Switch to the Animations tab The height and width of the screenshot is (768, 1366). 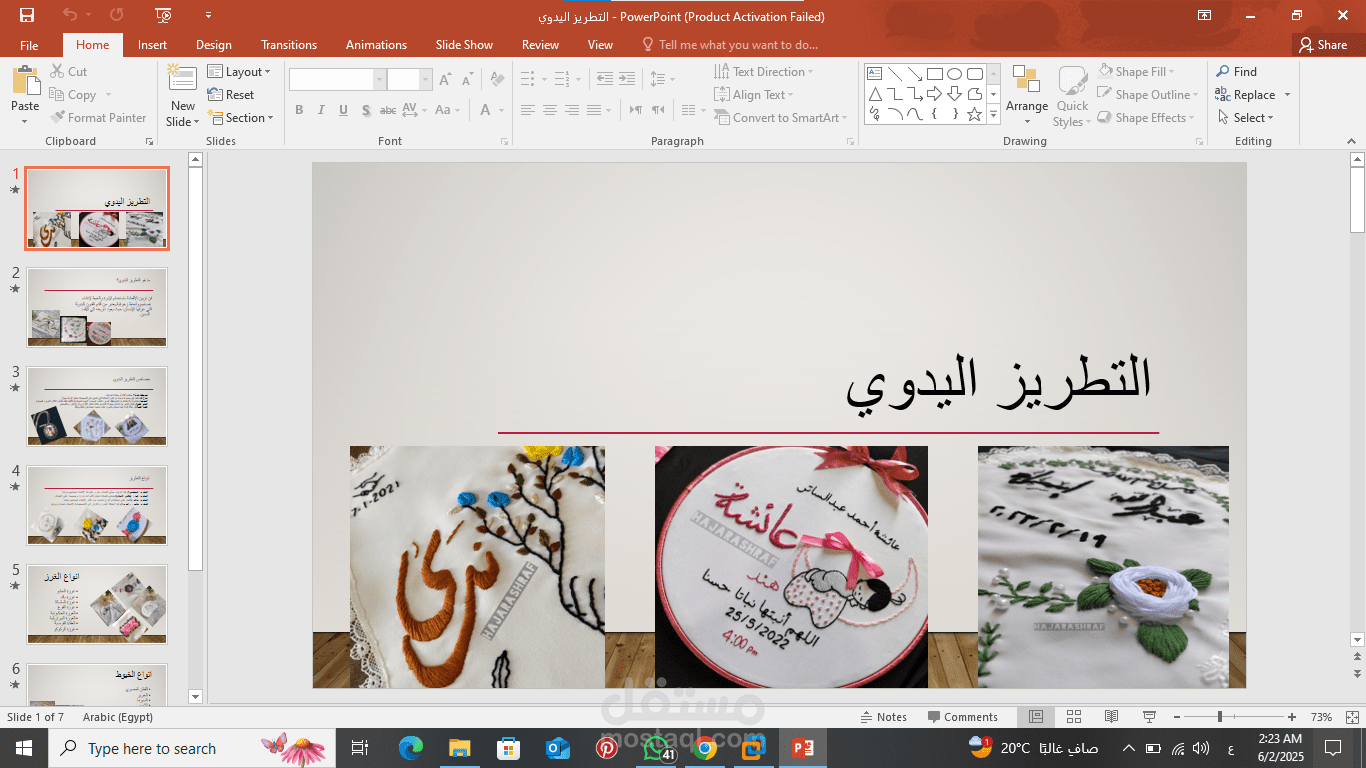click(376, 45)
